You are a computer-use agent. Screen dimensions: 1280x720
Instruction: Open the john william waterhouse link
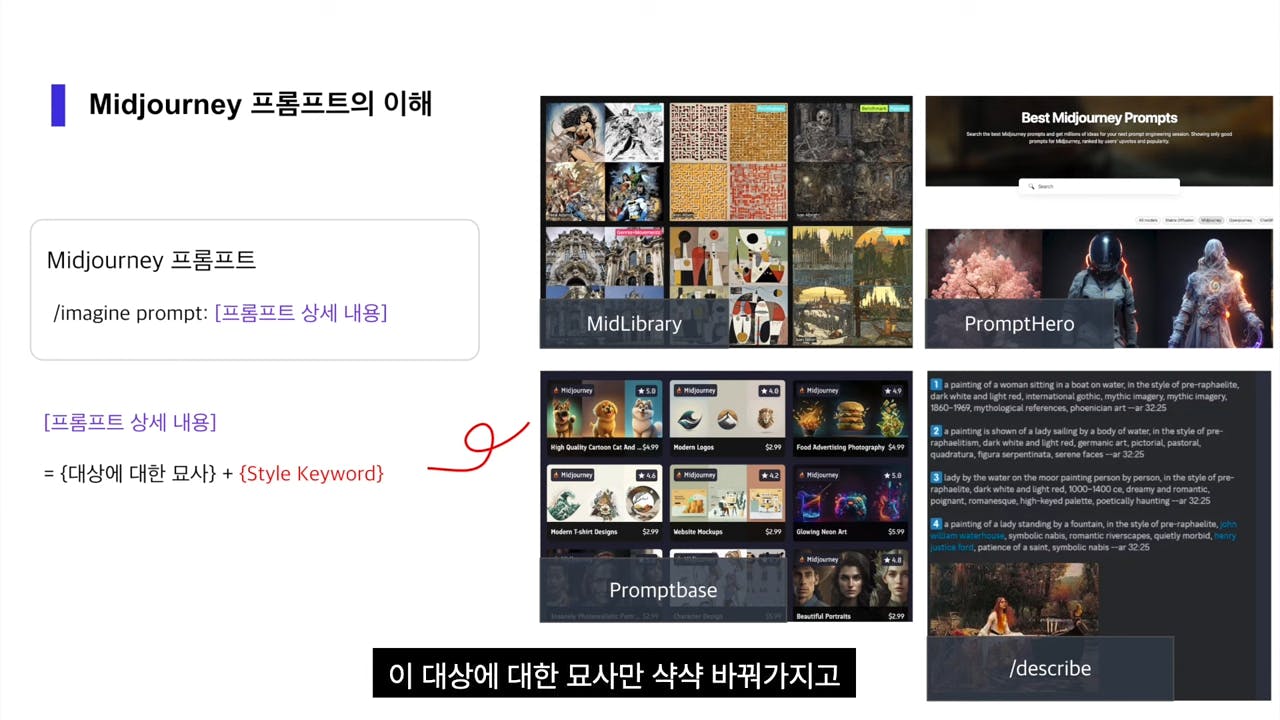coord(968,536)
